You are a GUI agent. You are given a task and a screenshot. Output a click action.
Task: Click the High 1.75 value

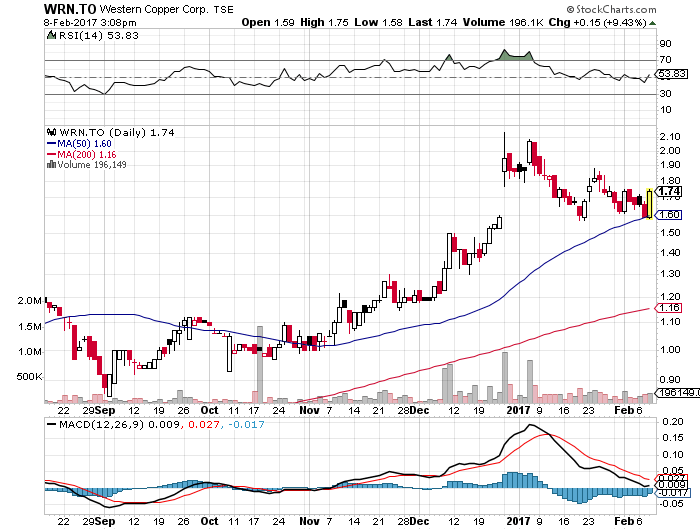point(324,22)
